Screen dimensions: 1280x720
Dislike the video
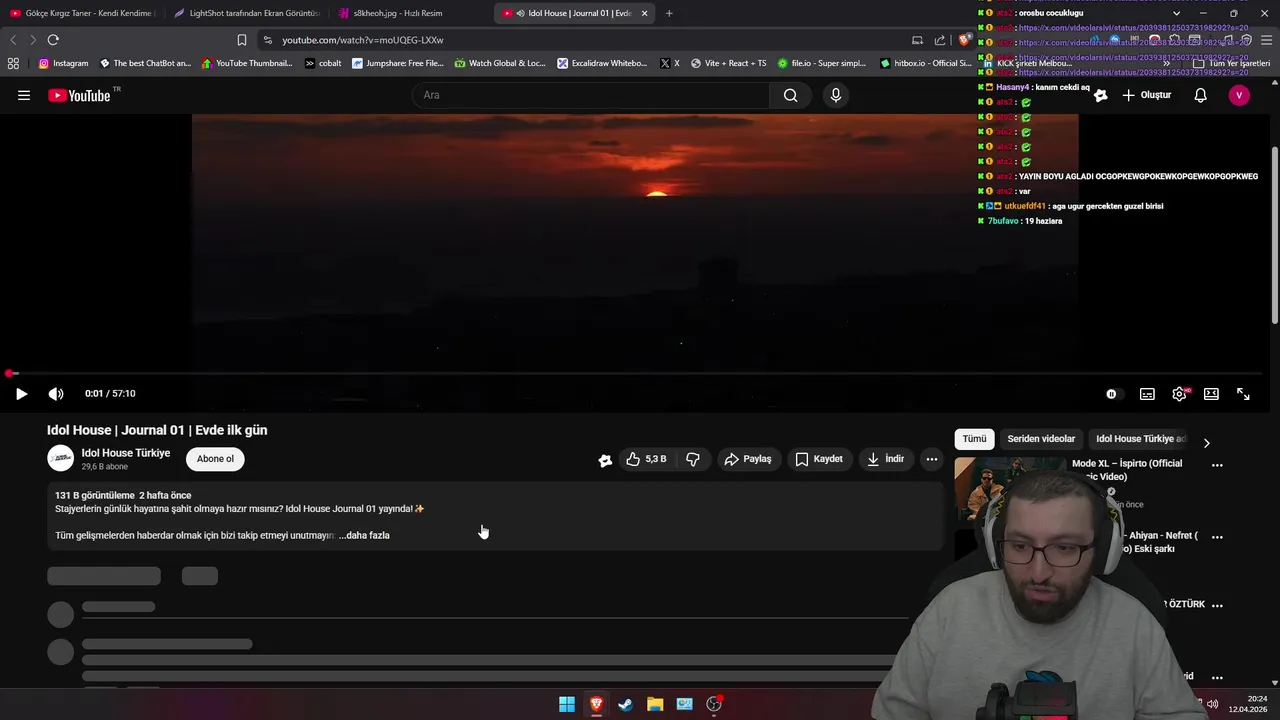692,459
